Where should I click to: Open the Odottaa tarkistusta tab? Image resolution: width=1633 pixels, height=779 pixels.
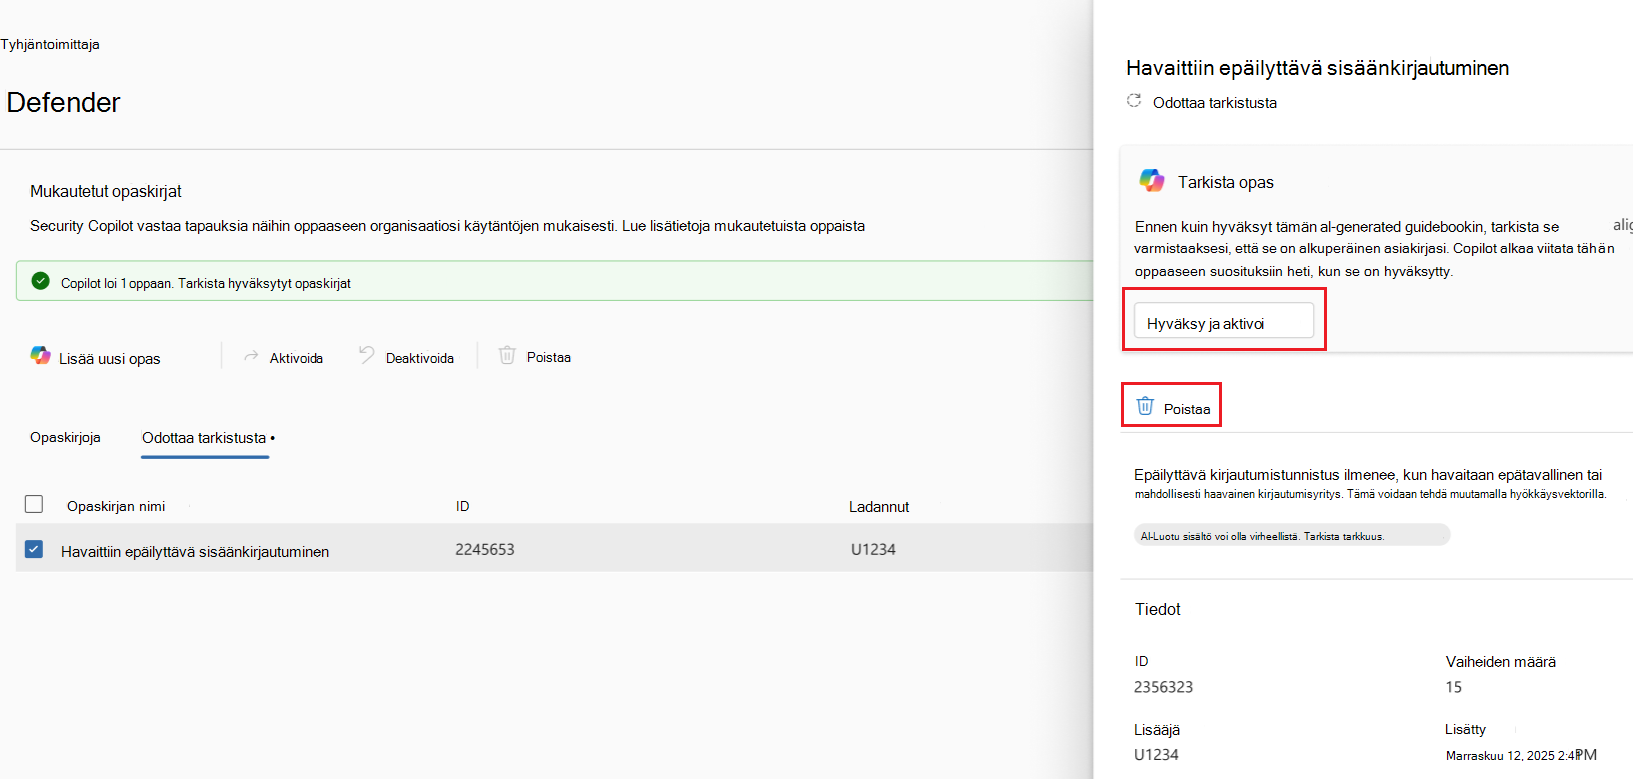coord(205,438)
